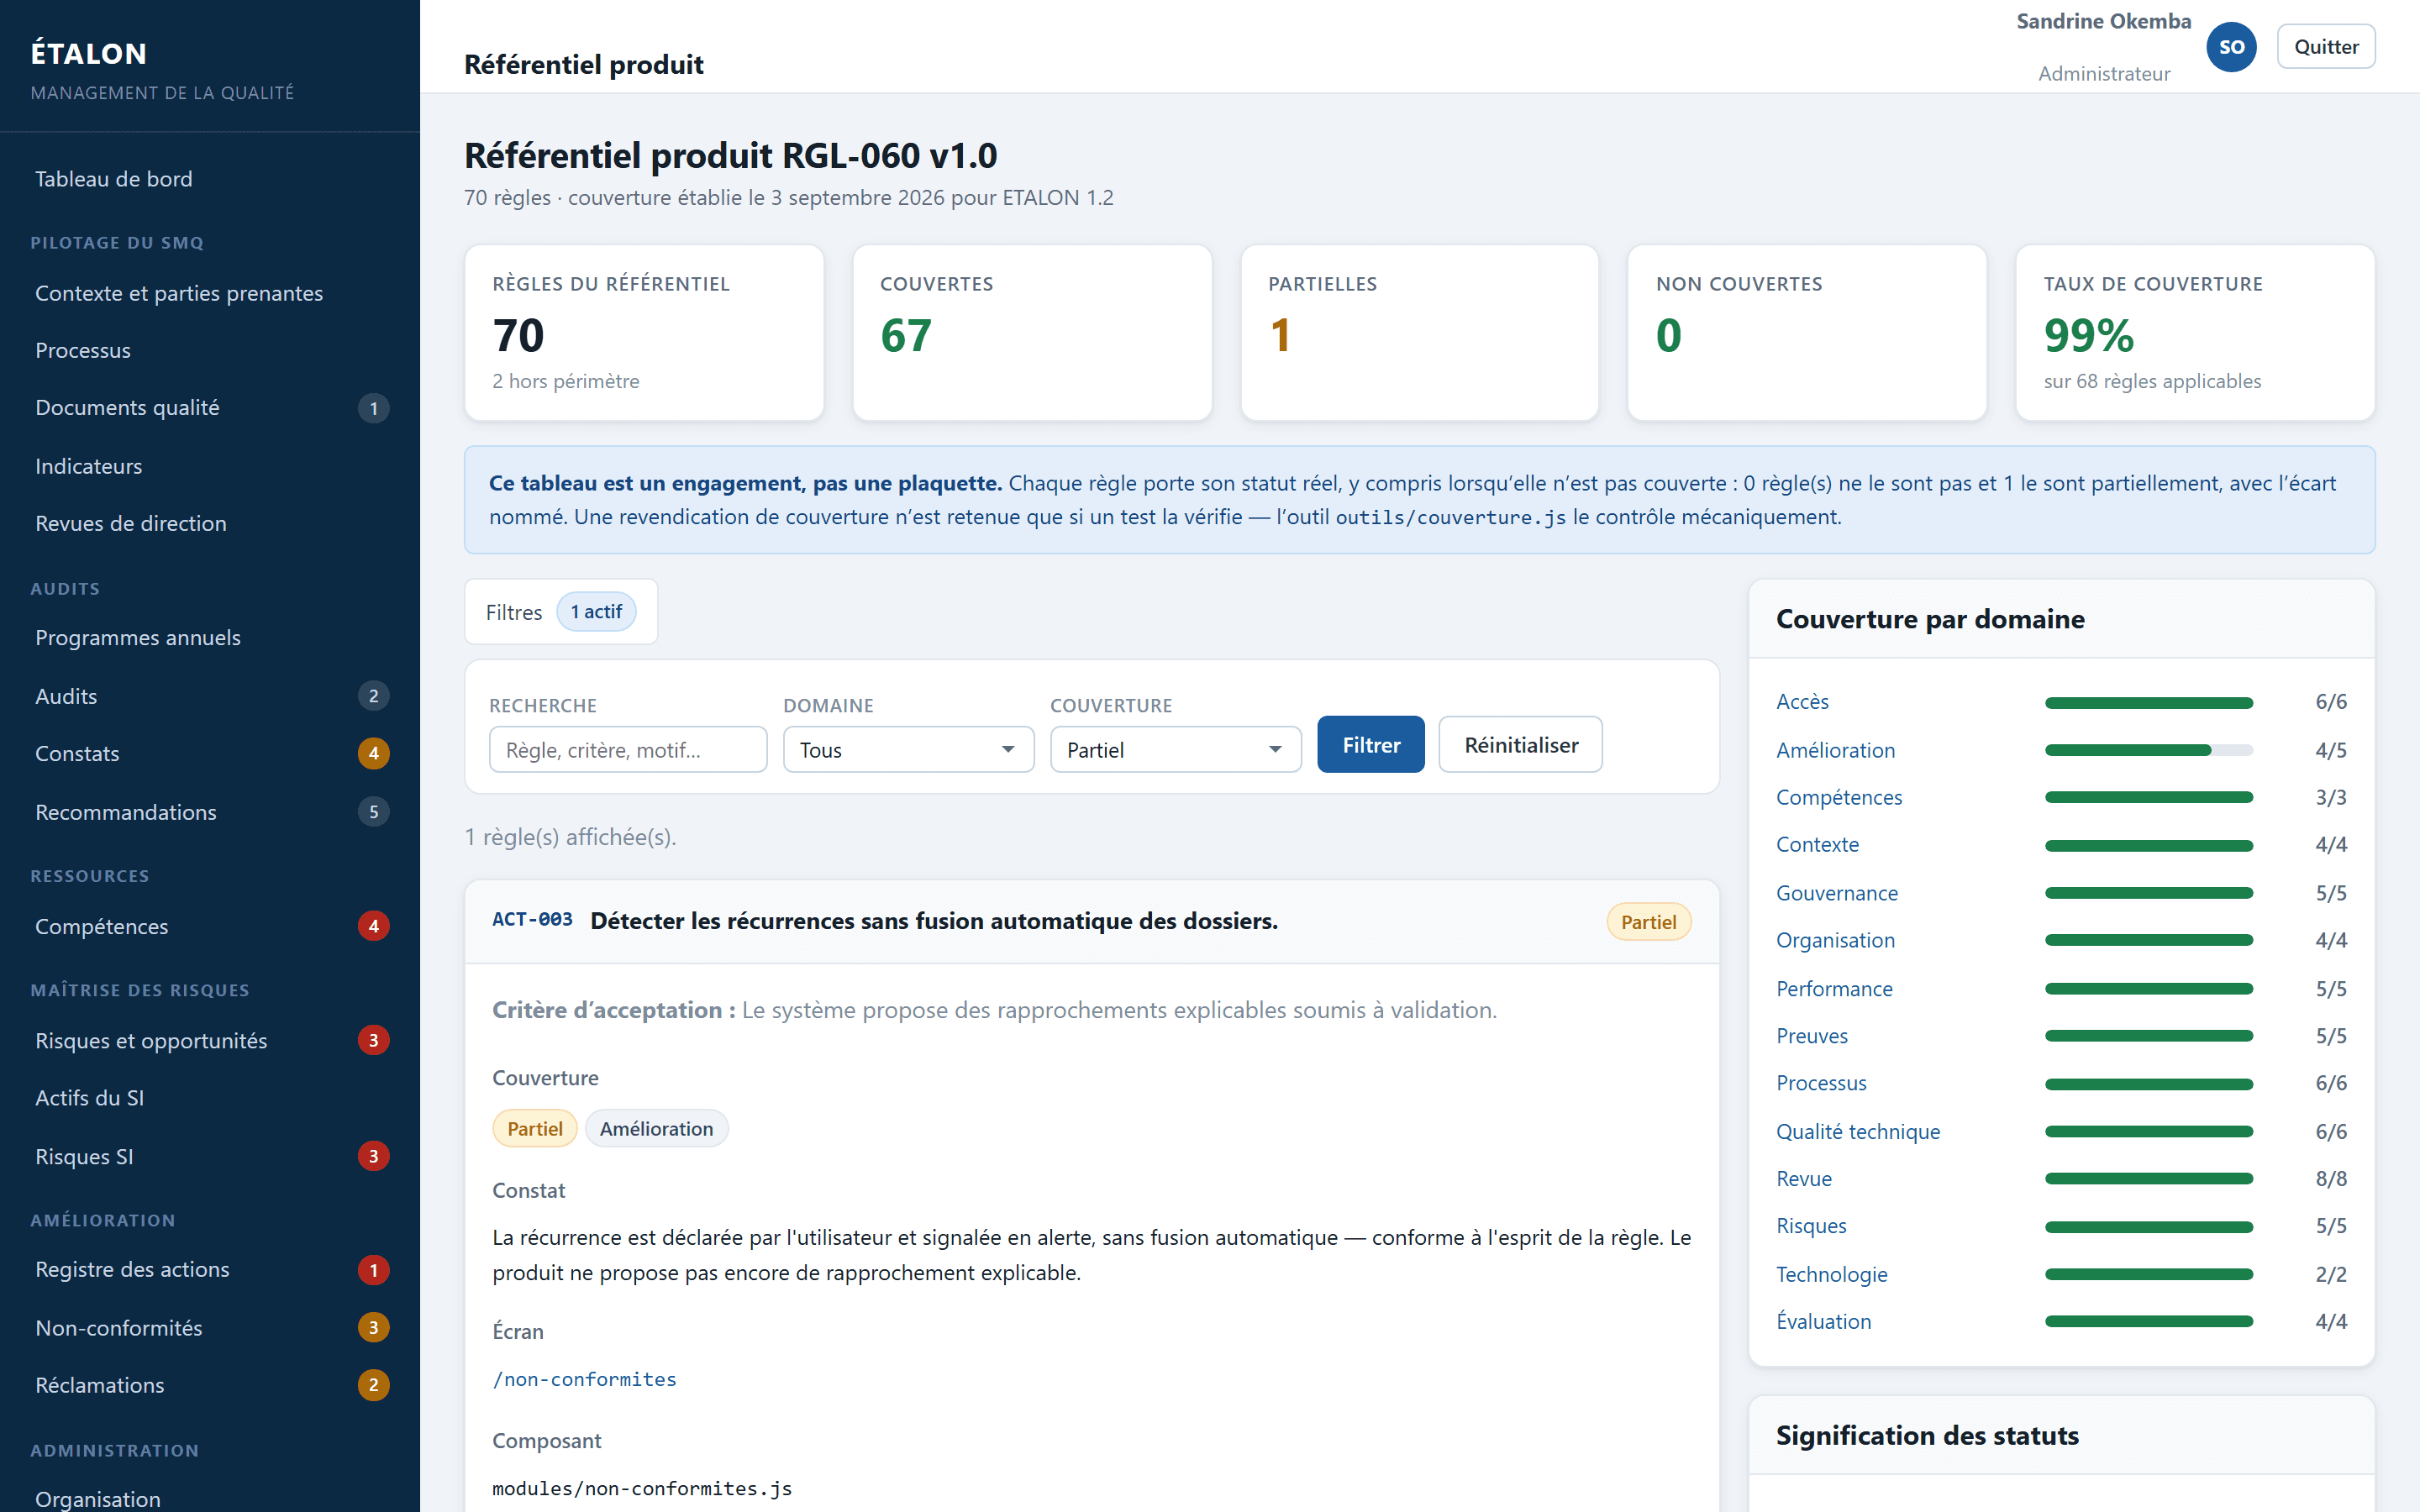Open the Audits sidebar item

[210, 696]
